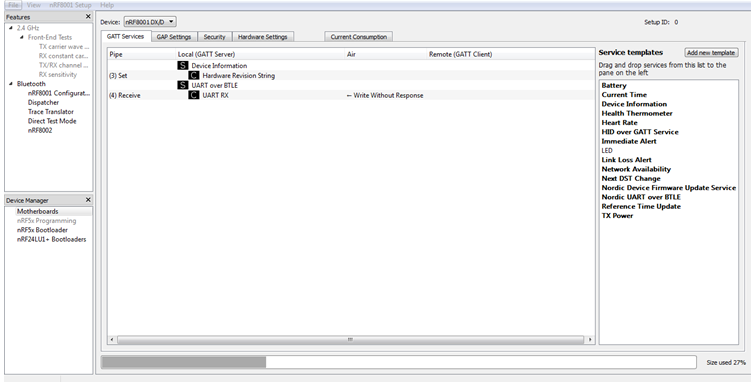Select the Reference Time Update template

641,207
